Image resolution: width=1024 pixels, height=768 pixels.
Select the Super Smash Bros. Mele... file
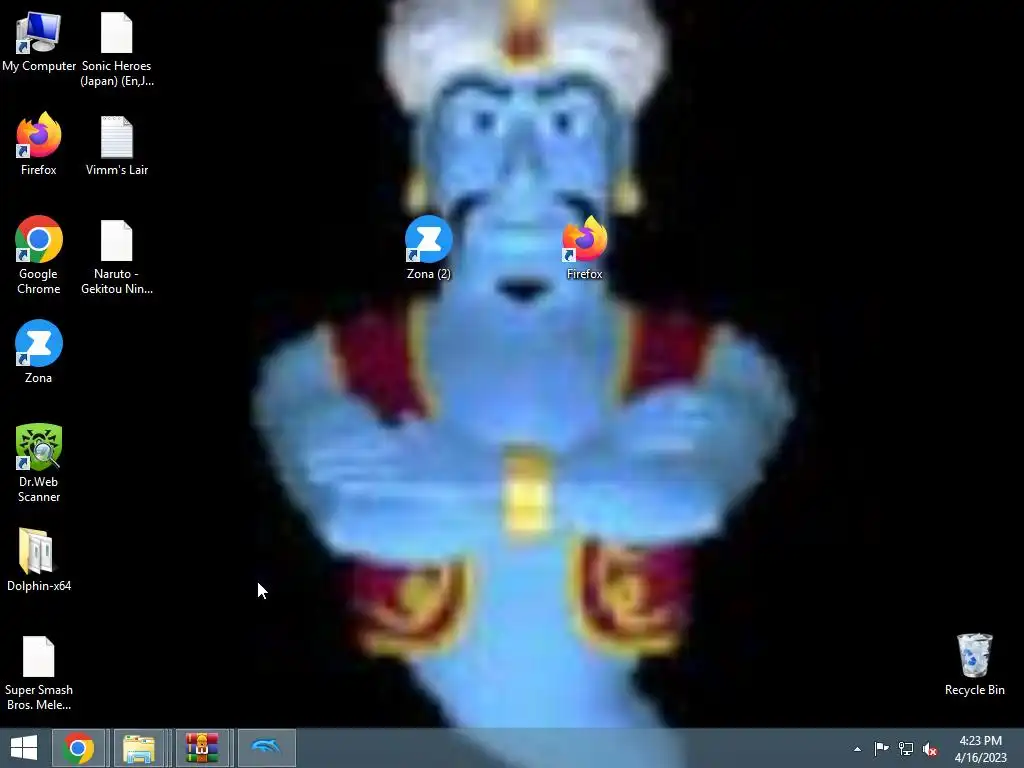(39, 673)
